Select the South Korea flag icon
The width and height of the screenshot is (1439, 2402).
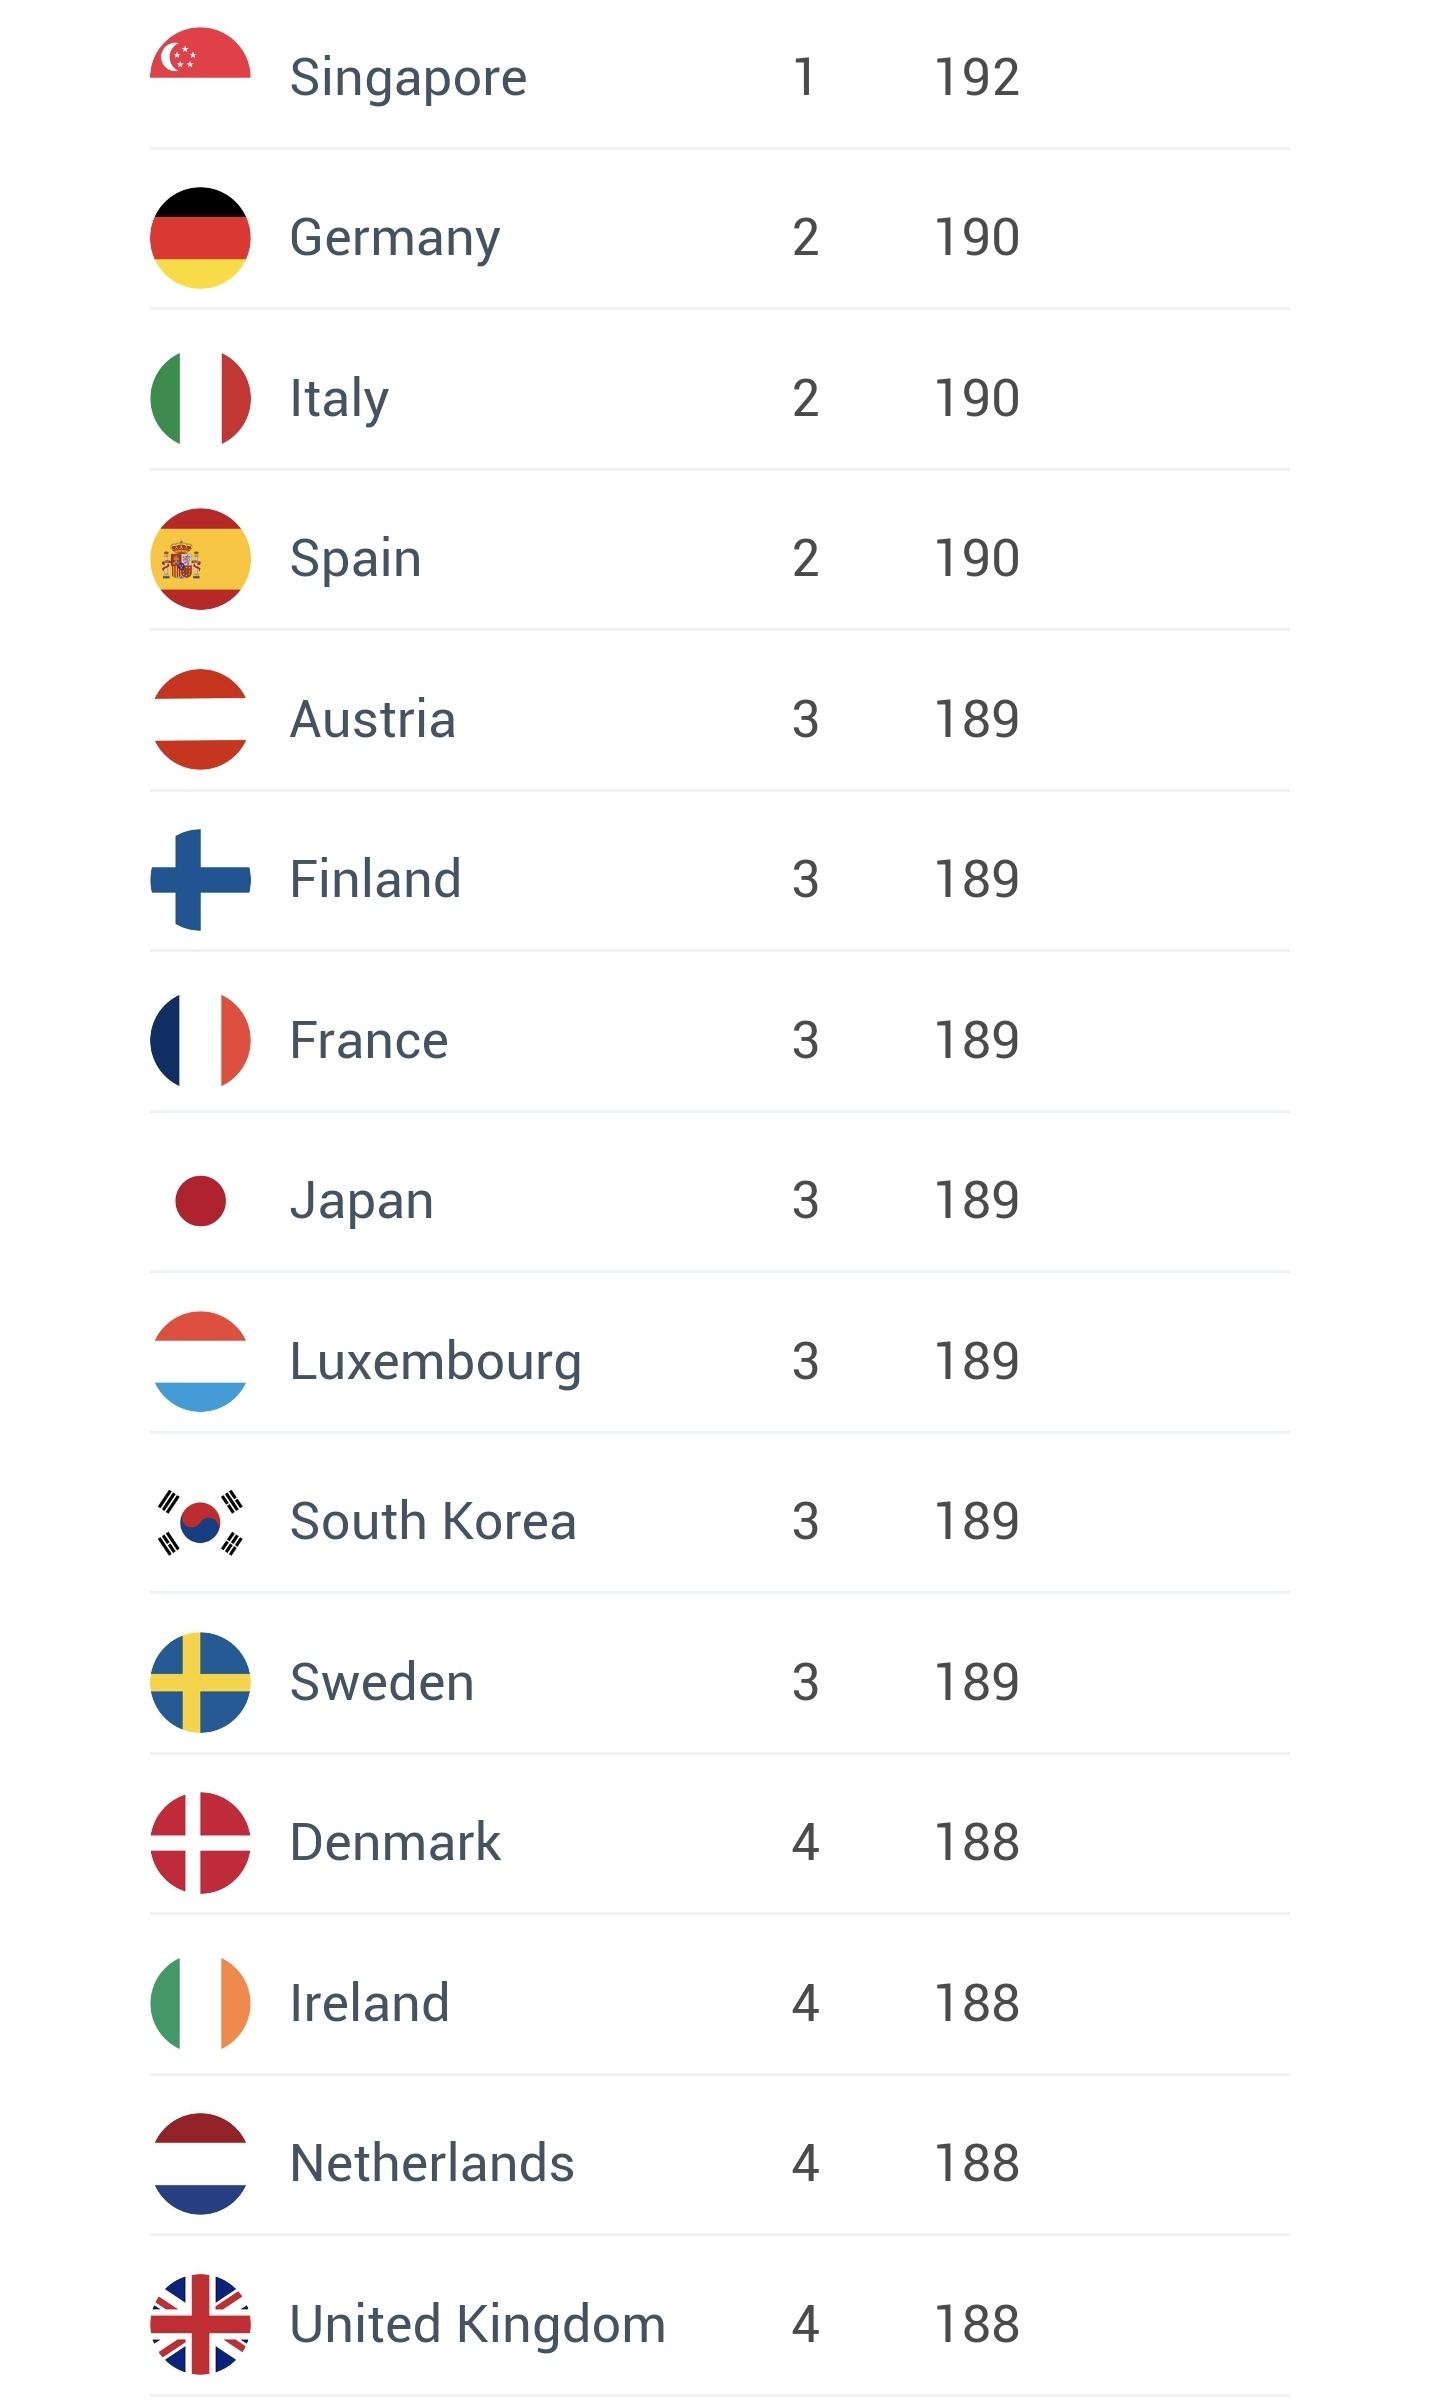[200, 1522]
